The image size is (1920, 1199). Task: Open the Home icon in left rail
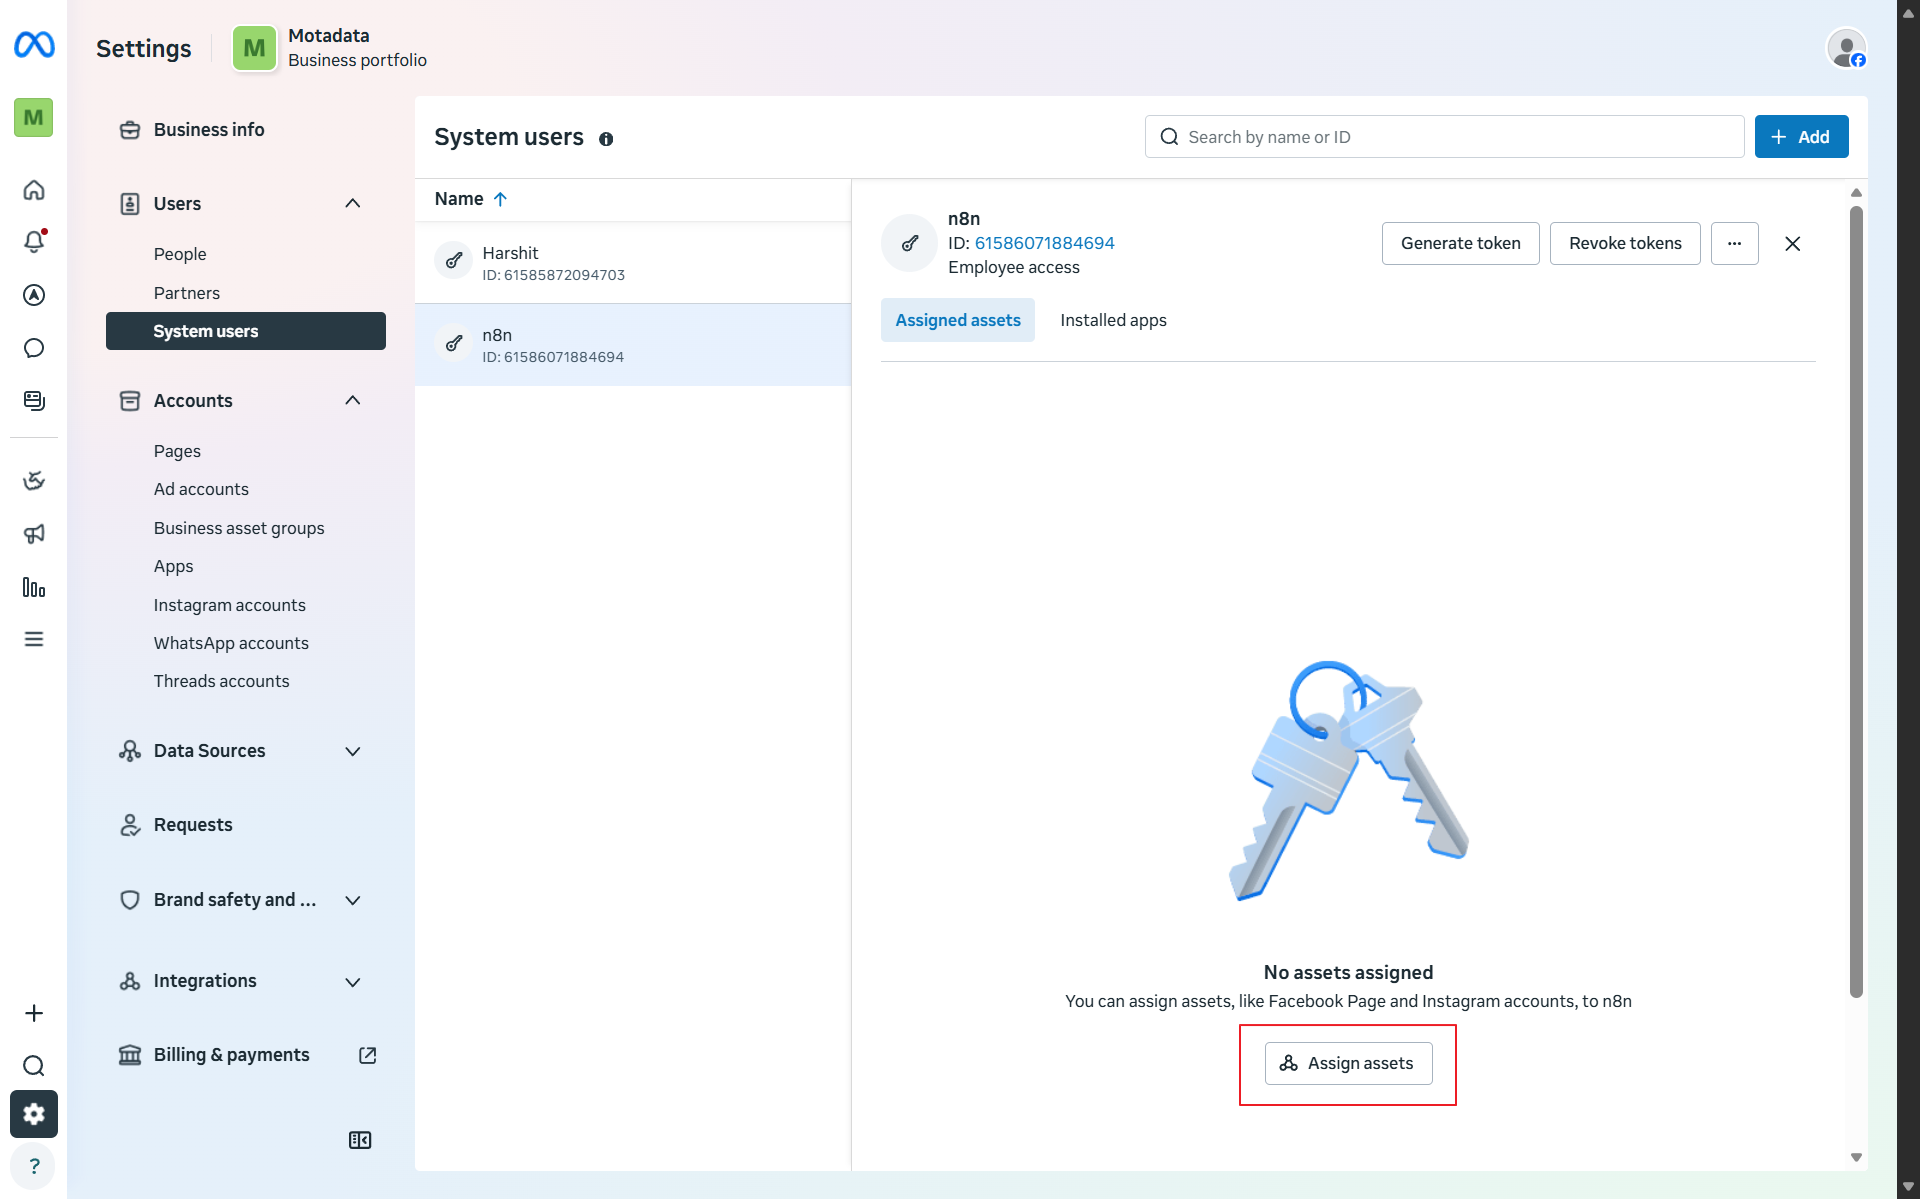click(34, 190)
